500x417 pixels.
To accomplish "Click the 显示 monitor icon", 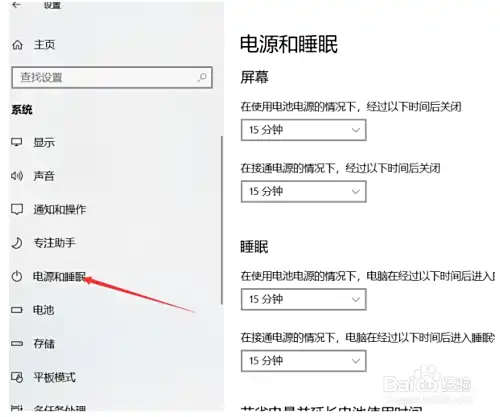I will [17, 142].
